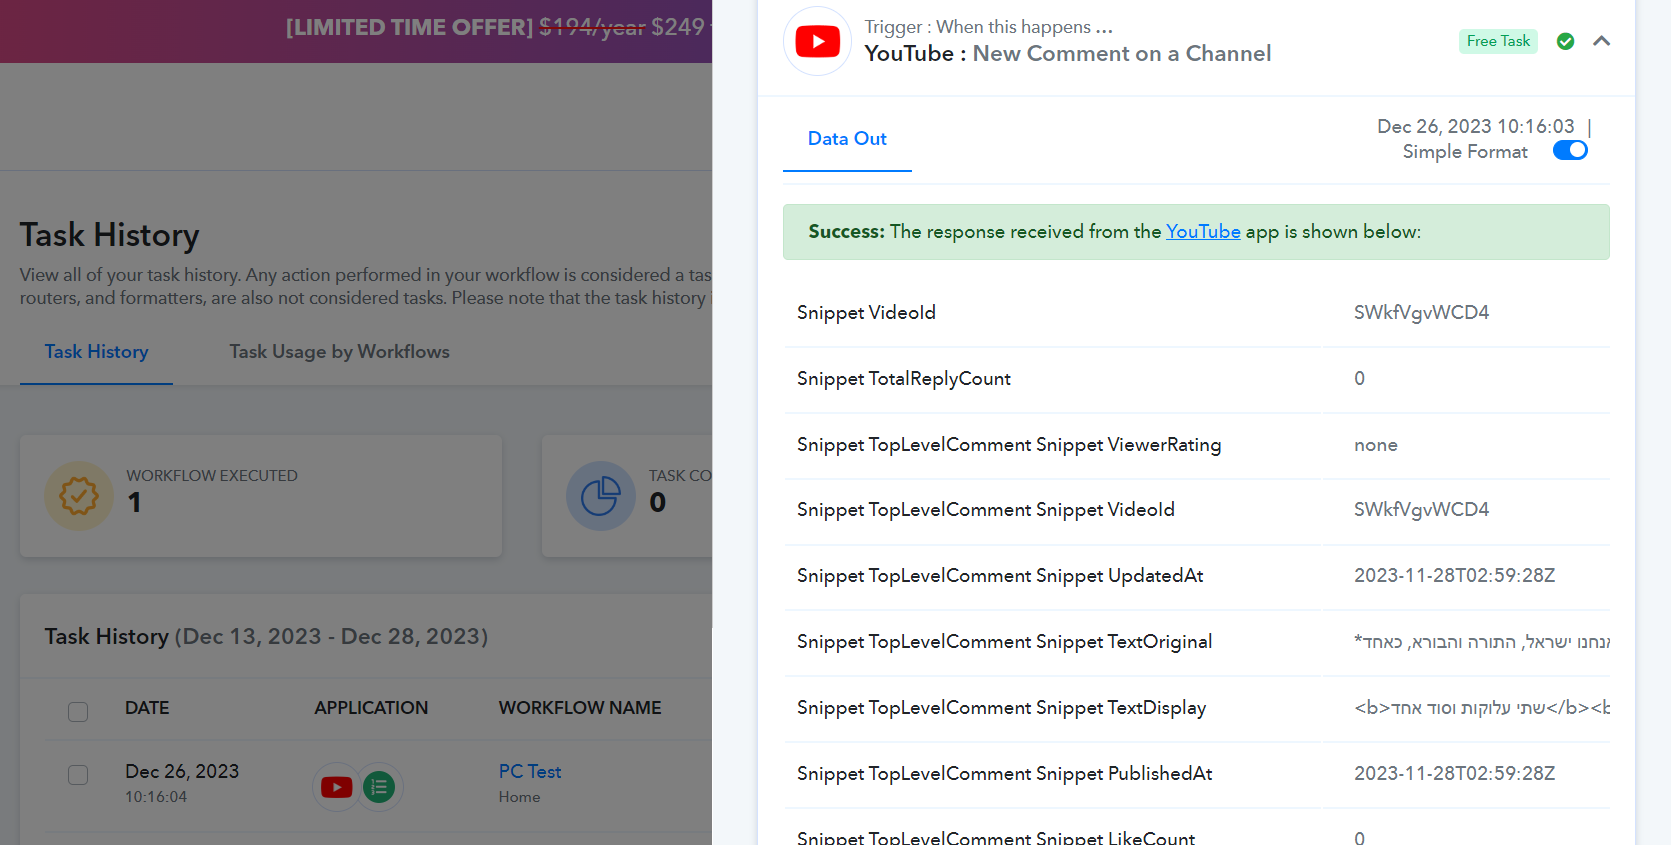The image size is (1671, 845).
Task: Click the green success checkmark icon
Action: point(1566,41)
